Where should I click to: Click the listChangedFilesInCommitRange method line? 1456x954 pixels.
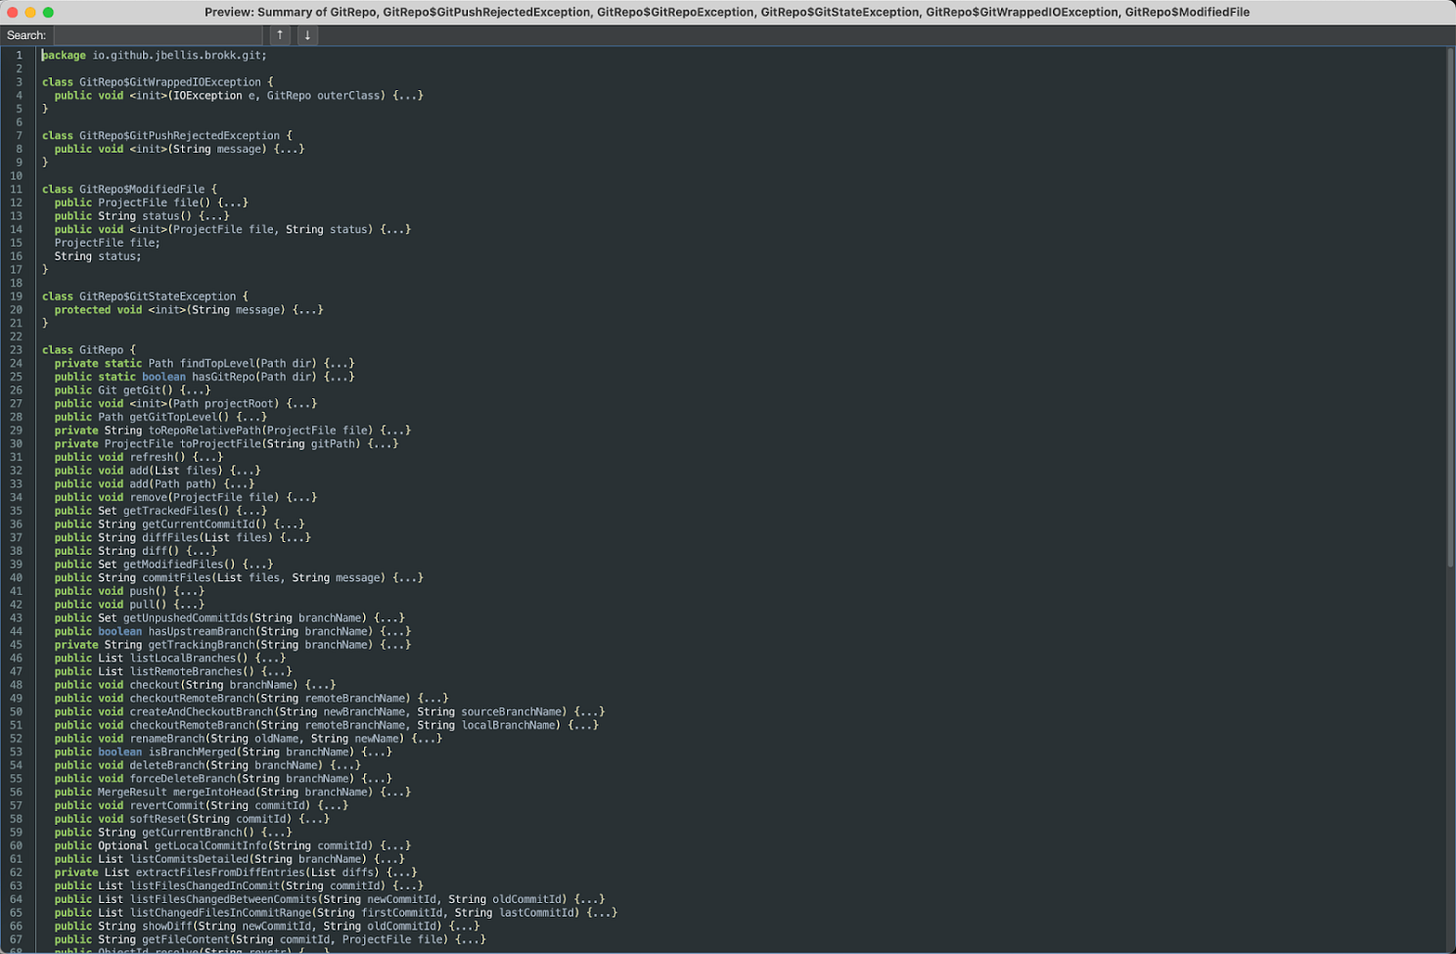coord(336,913)
